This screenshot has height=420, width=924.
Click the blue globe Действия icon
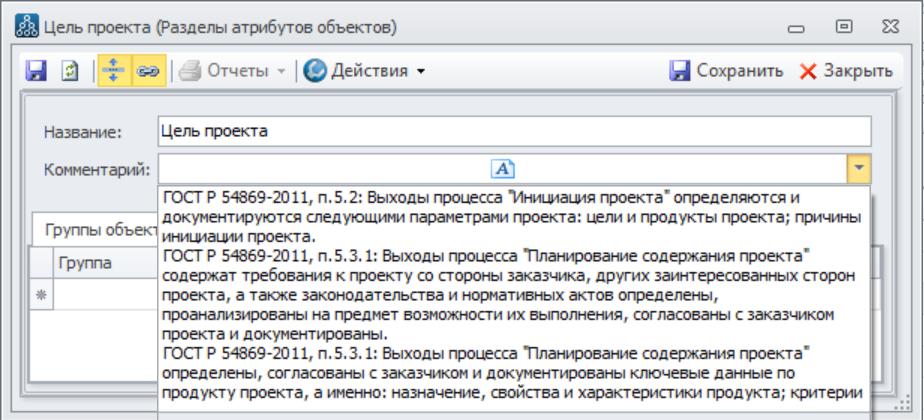coord(315,71)
